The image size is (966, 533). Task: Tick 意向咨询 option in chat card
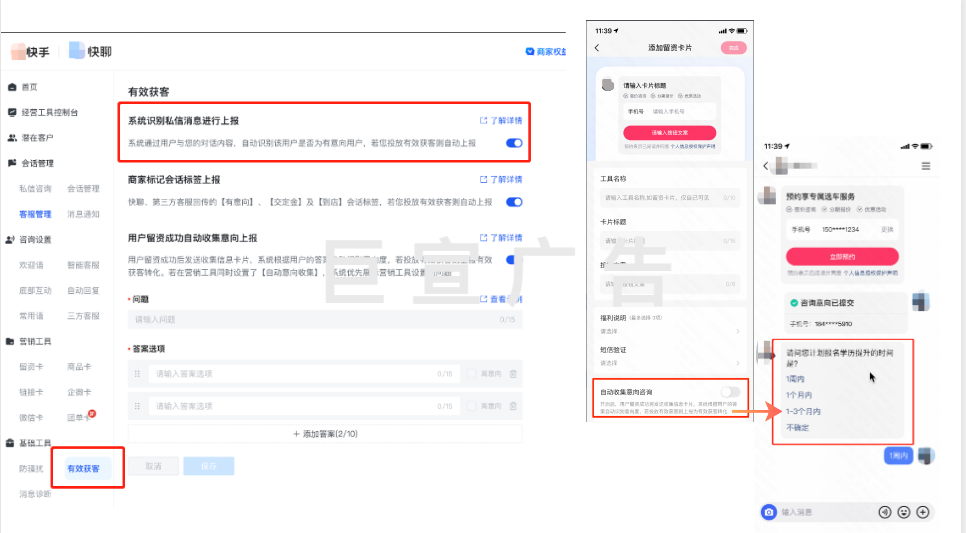[x=789, y=210]
